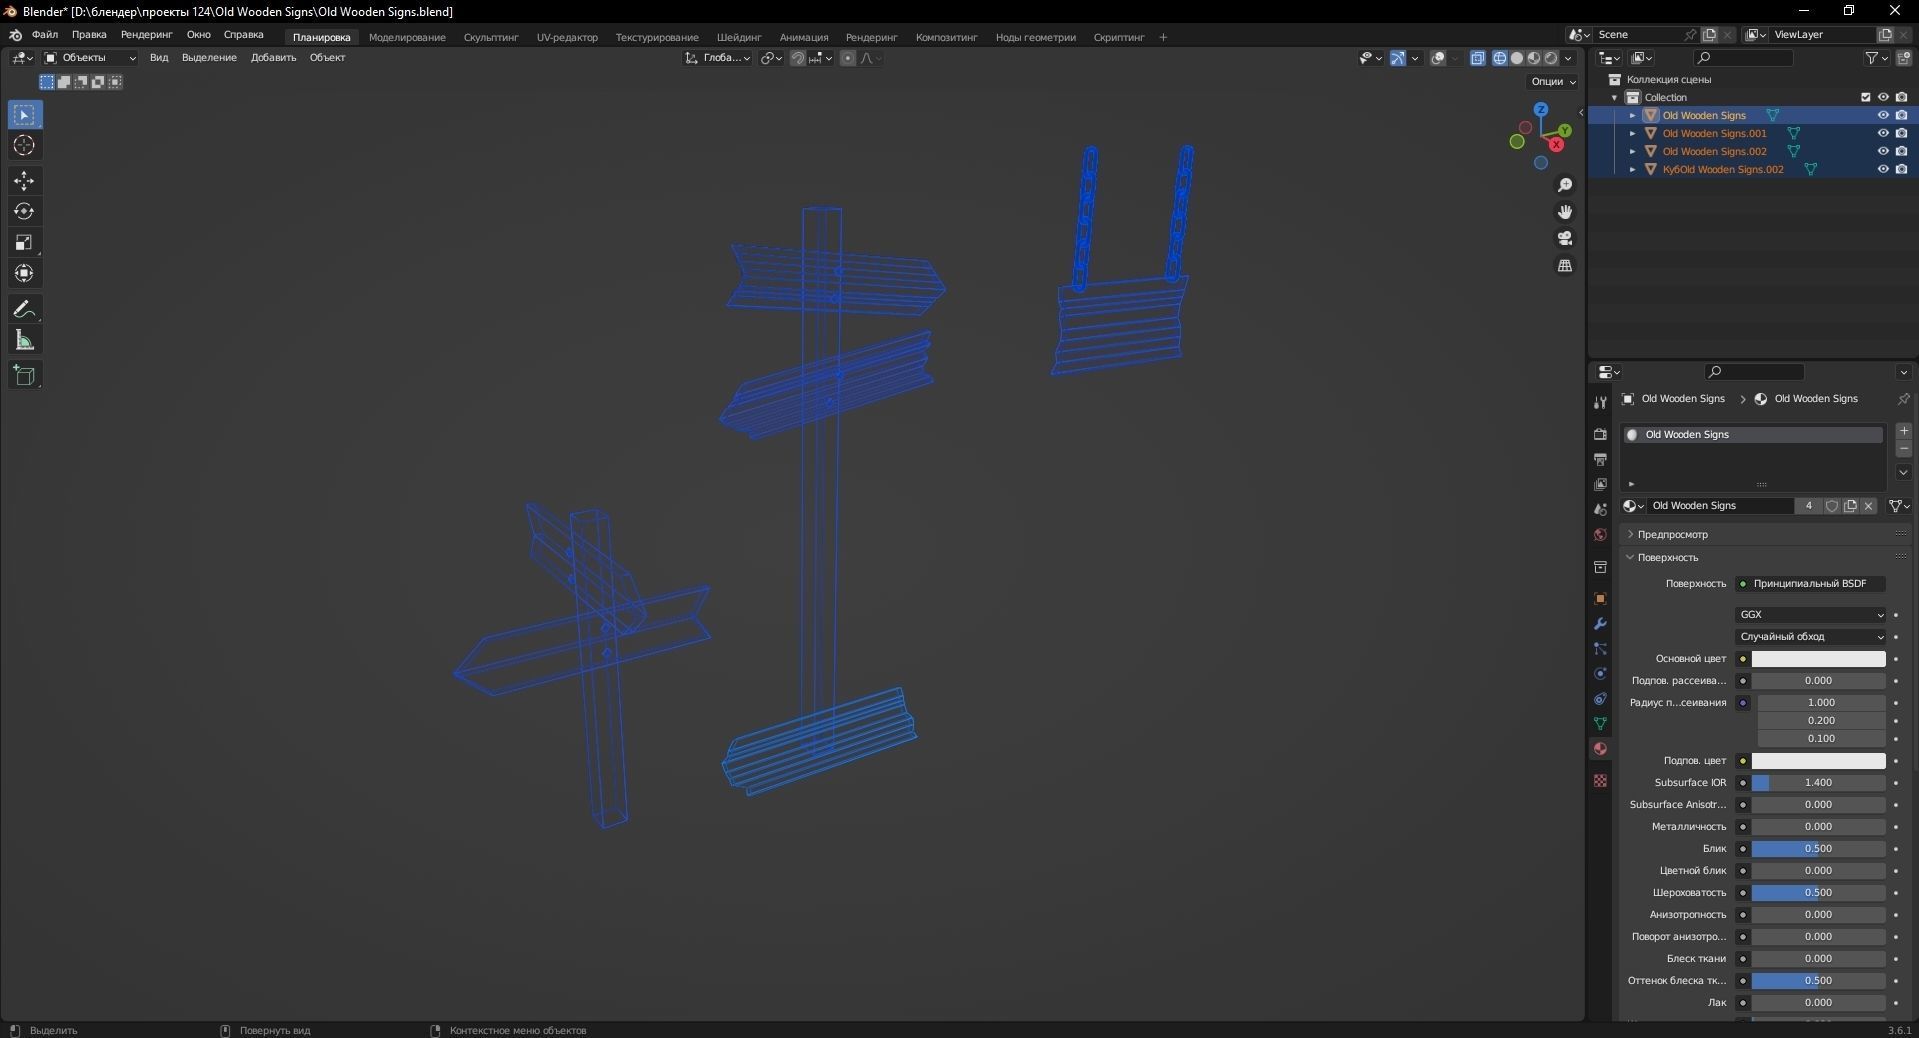Image resolution: width=1919 pixels, height=1038 pixels.
Task: Collapse the Collection tree item
Action: coord(1615,97)
